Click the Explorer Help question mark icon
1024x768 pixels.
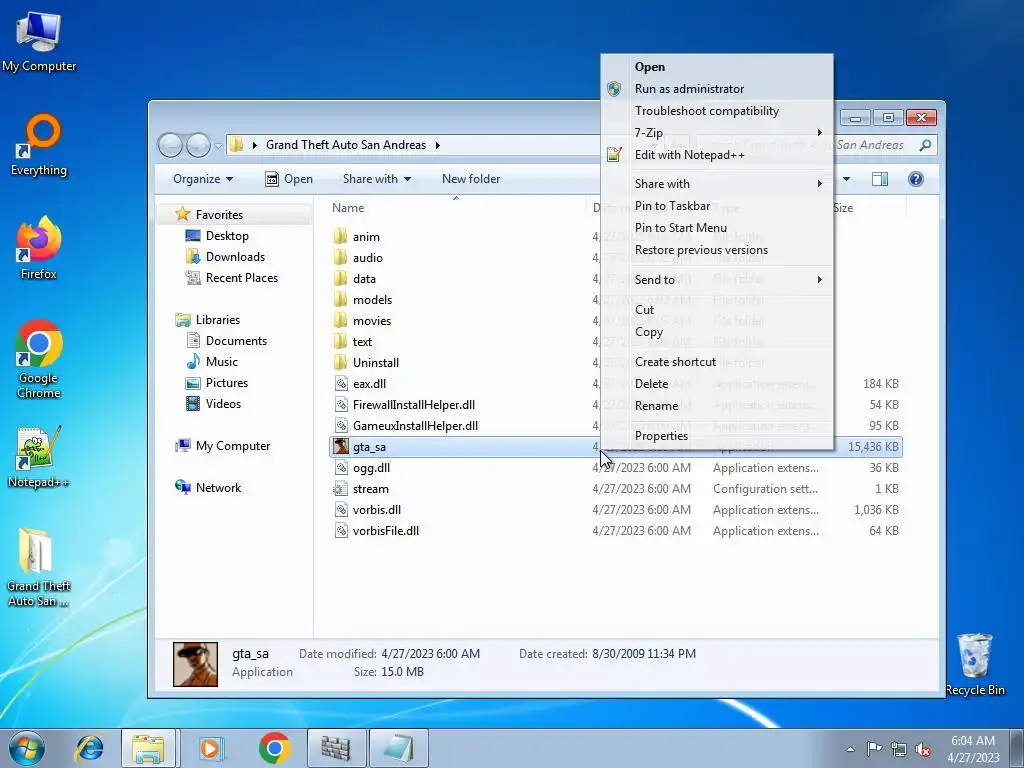916,179
